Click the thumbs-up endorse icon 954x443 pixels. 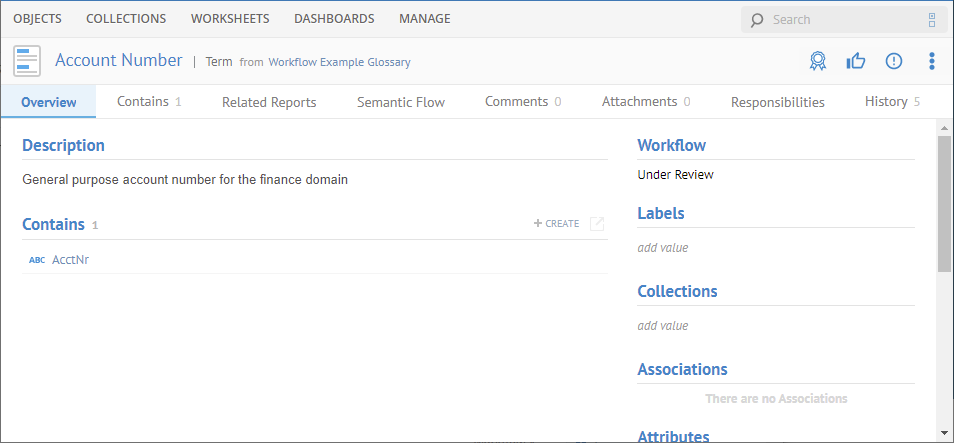[856, 61]
